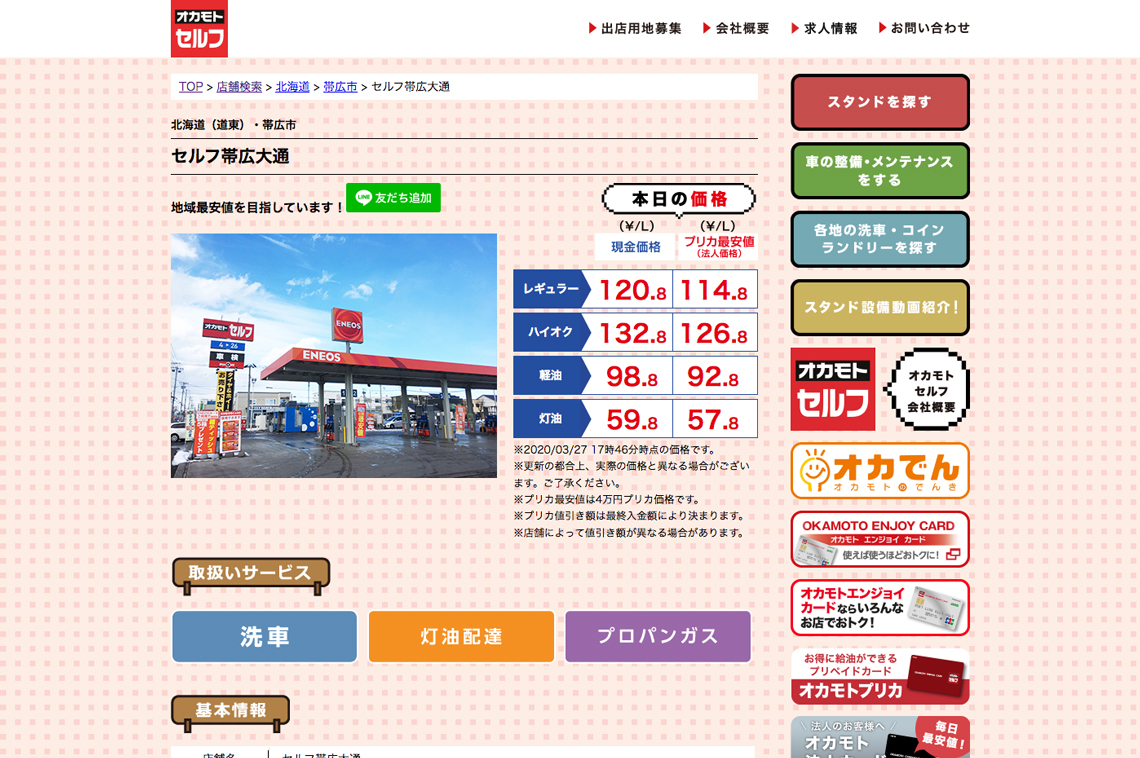Open the 求人情報 menu item
This screenshot has height=758, width=1140.
pos(824,28)
